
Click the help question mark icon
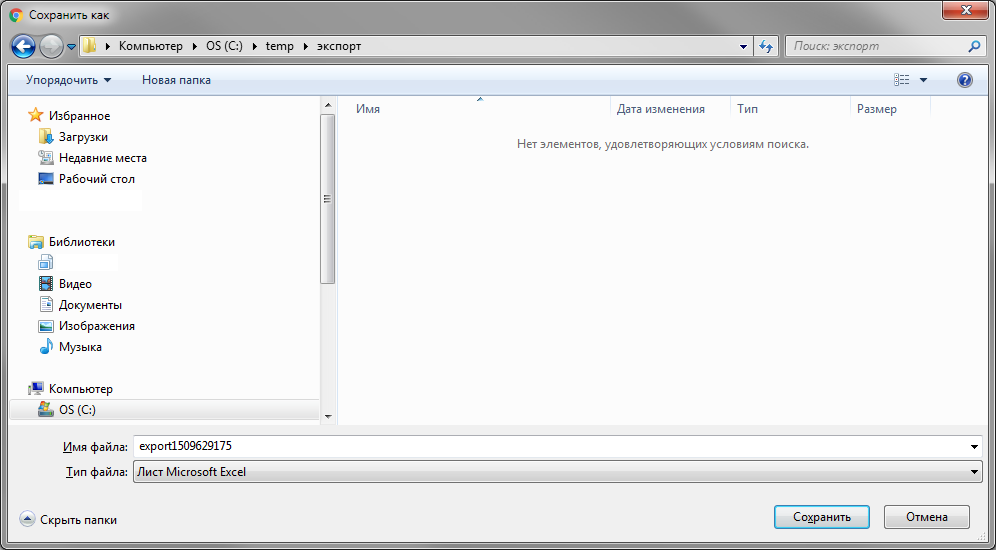964,80
